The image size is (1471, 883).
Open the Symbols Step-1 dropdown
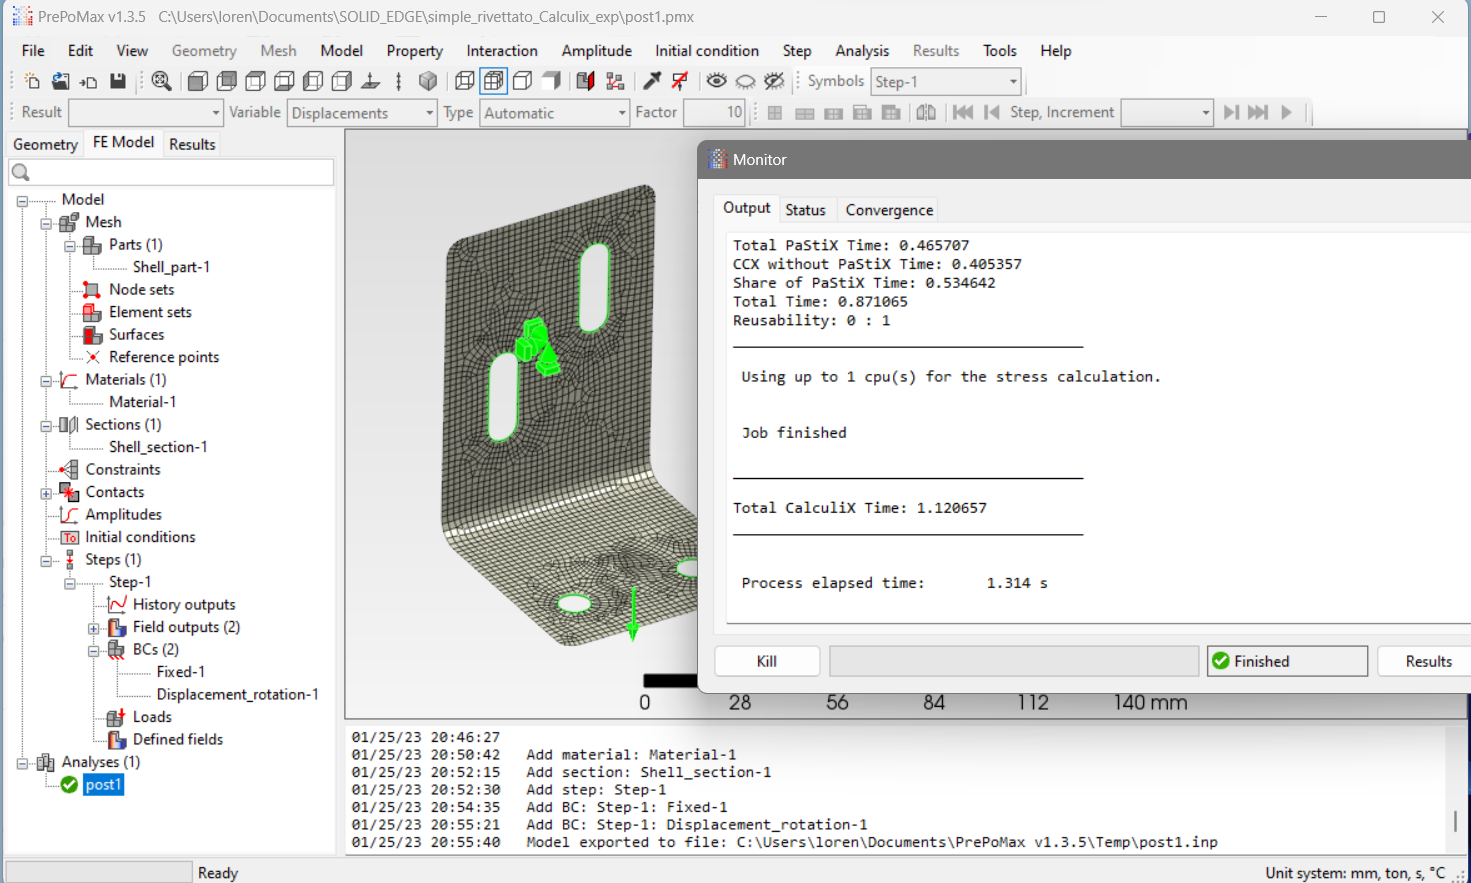(x=1012, y=82)
